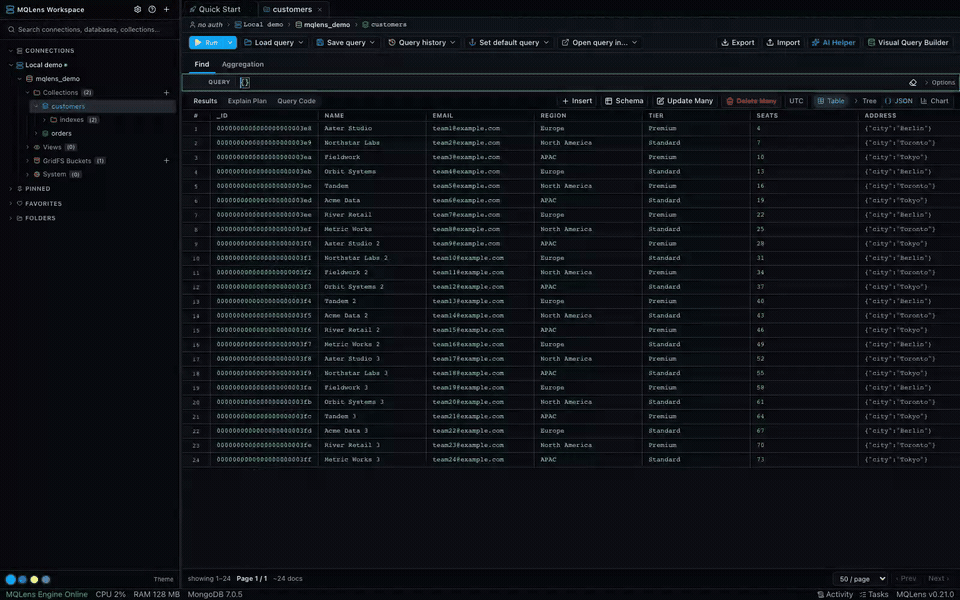This screenshot has width=960, height=600.
Task: Open the Schema view button
Action: coord(624,101)
